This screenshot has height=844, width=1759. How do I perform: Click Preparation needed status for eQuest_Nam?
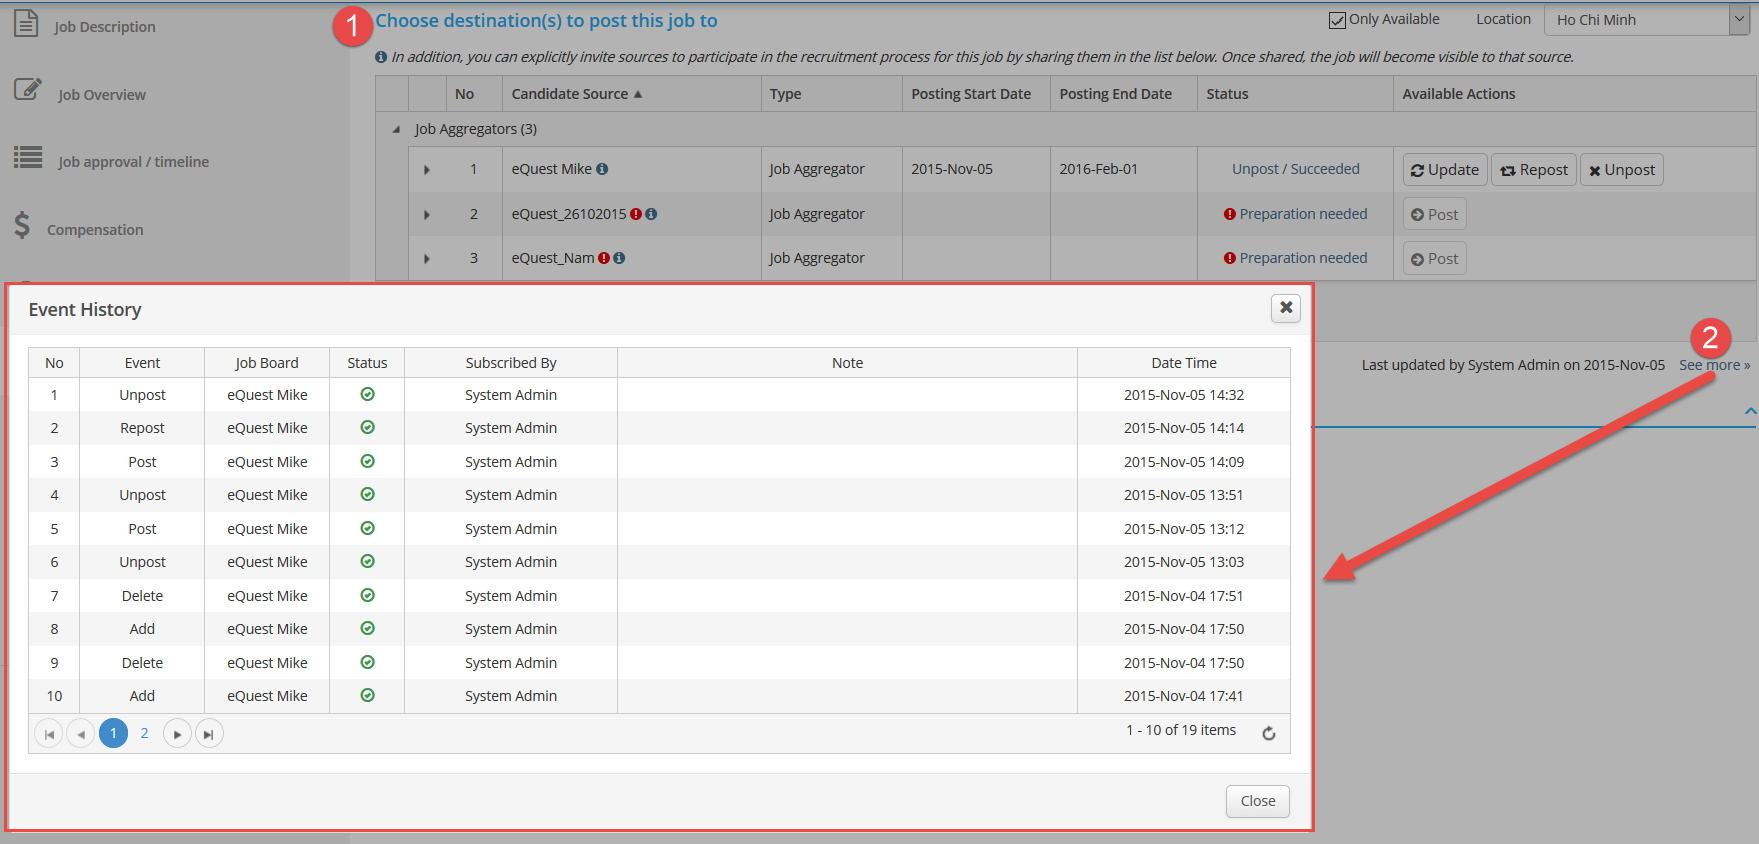[x=1303, y=258]
